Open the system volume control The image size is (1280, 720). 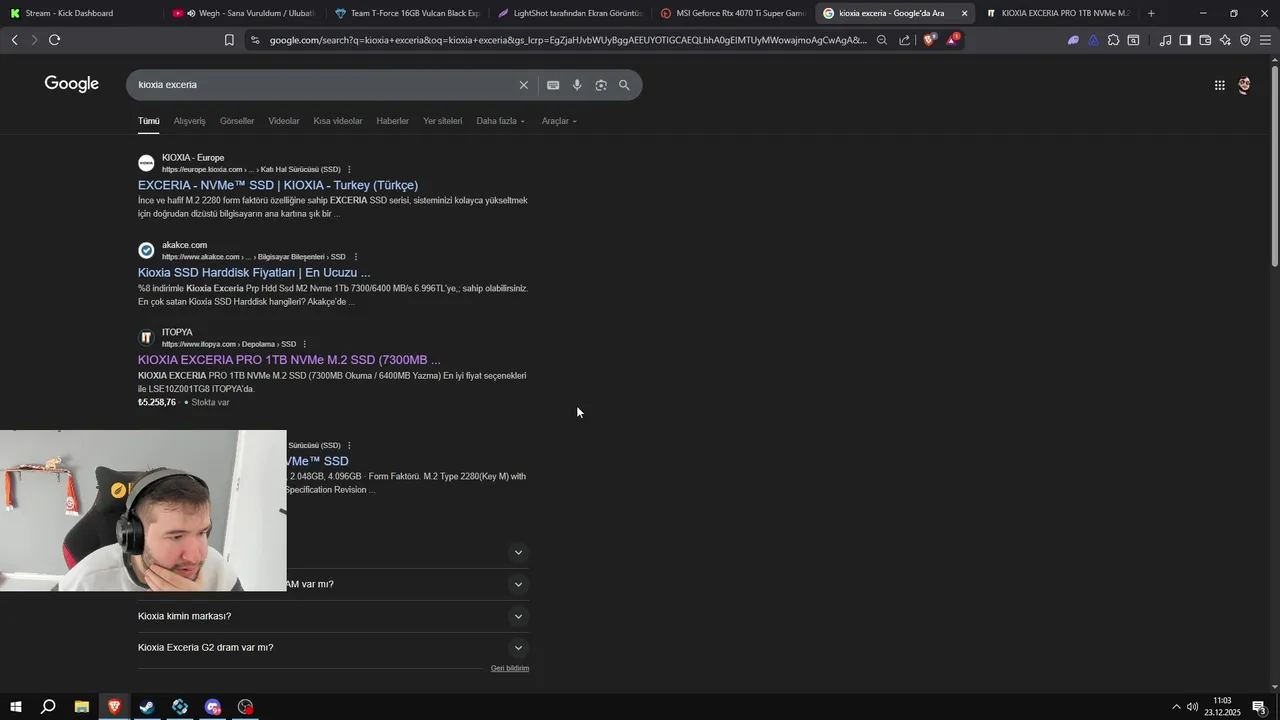coord(1193,707)
